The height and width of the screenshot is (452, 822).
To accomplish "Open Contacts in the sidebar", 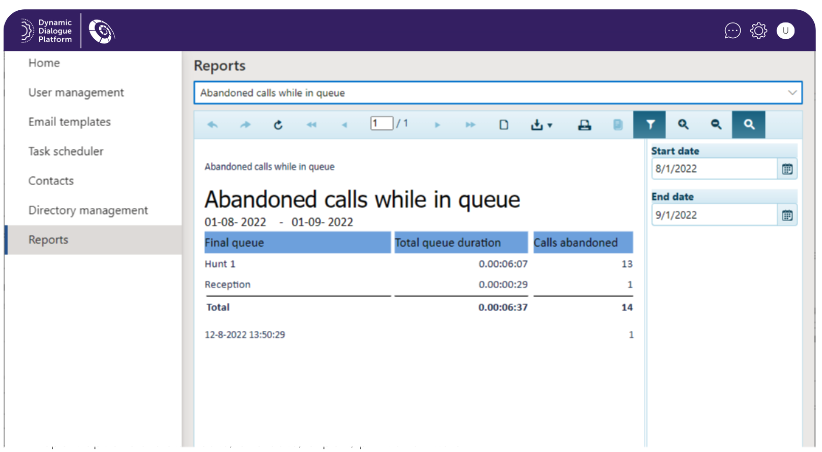I will point(51,180).
